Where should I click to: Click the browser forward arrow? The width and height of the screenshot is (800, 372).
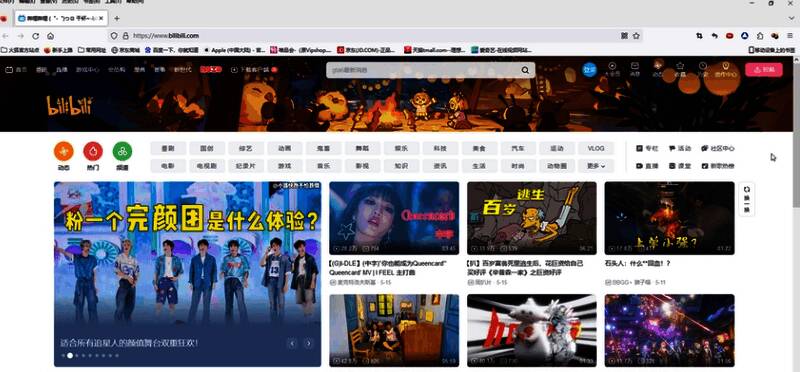coord(20,36)
